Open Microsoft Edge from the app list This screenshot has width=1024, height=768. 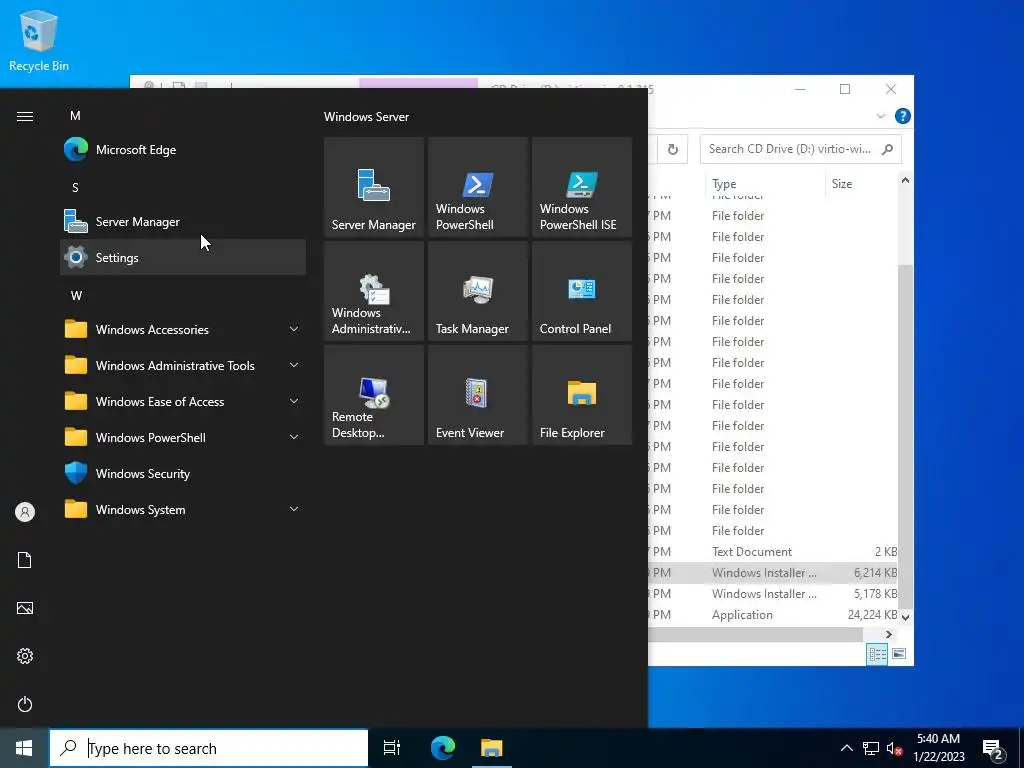coord(183,150)
